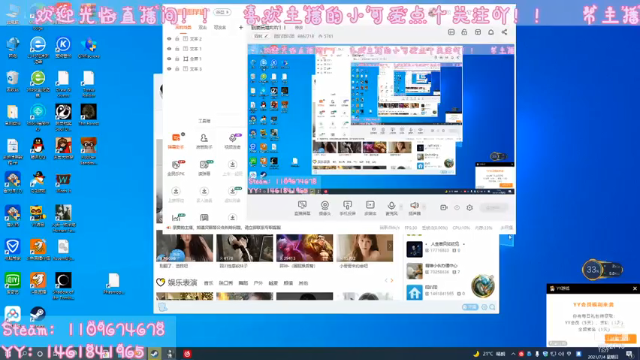The image size is (640, 360).
Task: Select the 全屏1 source row
Action: pos(204,59)
